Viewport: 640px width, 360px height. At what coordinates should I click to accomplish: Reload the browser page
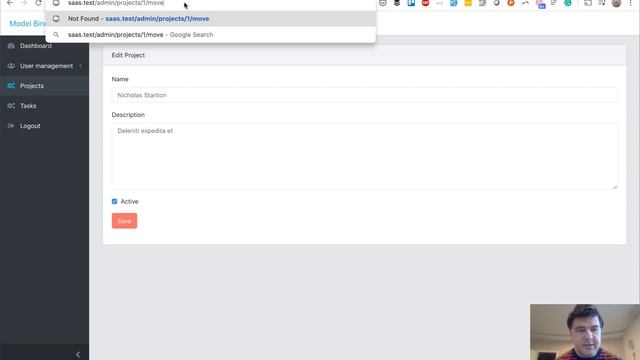pos(38,3)
